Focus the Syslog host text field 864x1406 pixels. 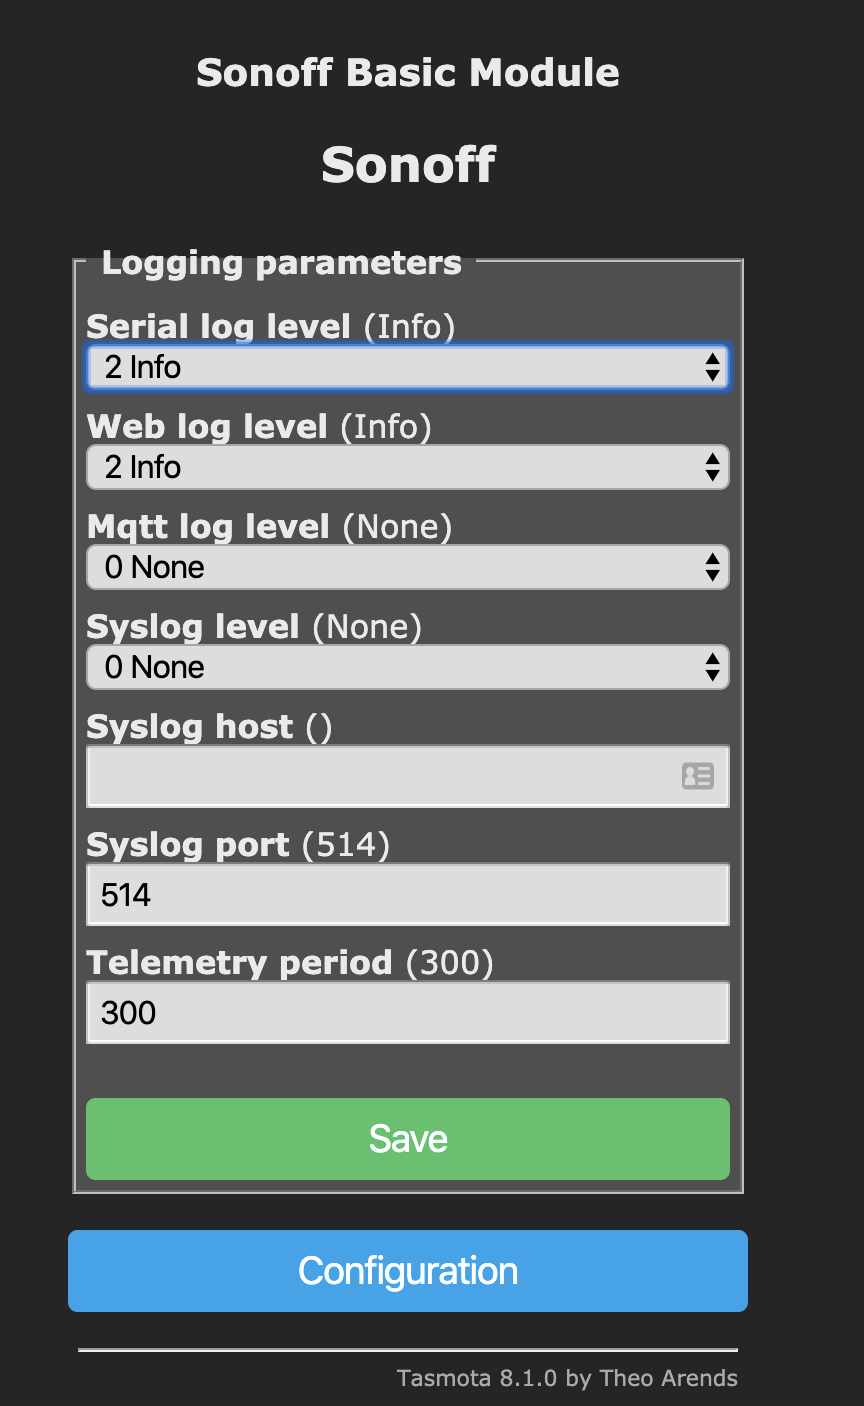coord(380,776)
